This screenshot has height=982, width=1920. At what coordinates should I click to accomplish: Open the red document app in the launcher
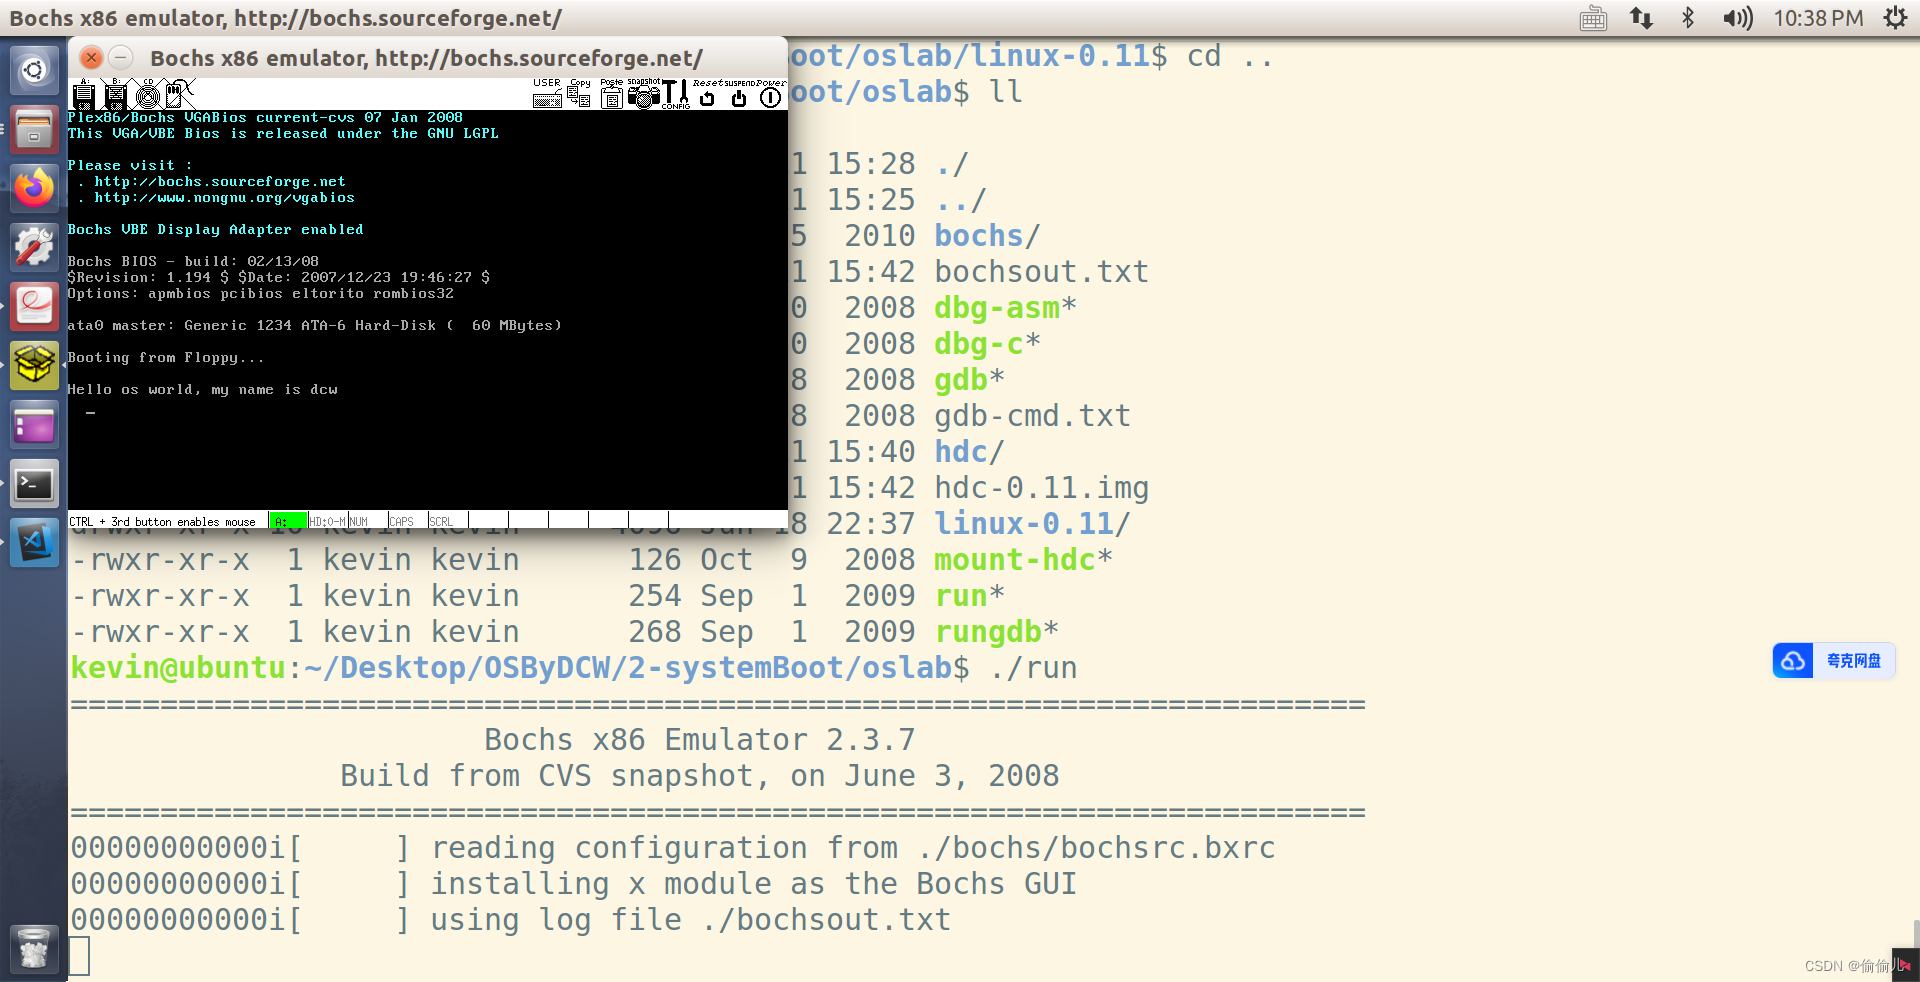pos(34,306)
